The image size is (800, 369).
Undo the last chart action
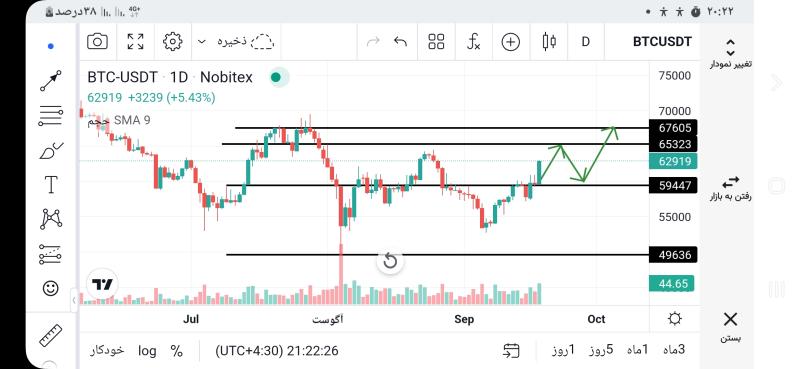click(x=401, y=41)
